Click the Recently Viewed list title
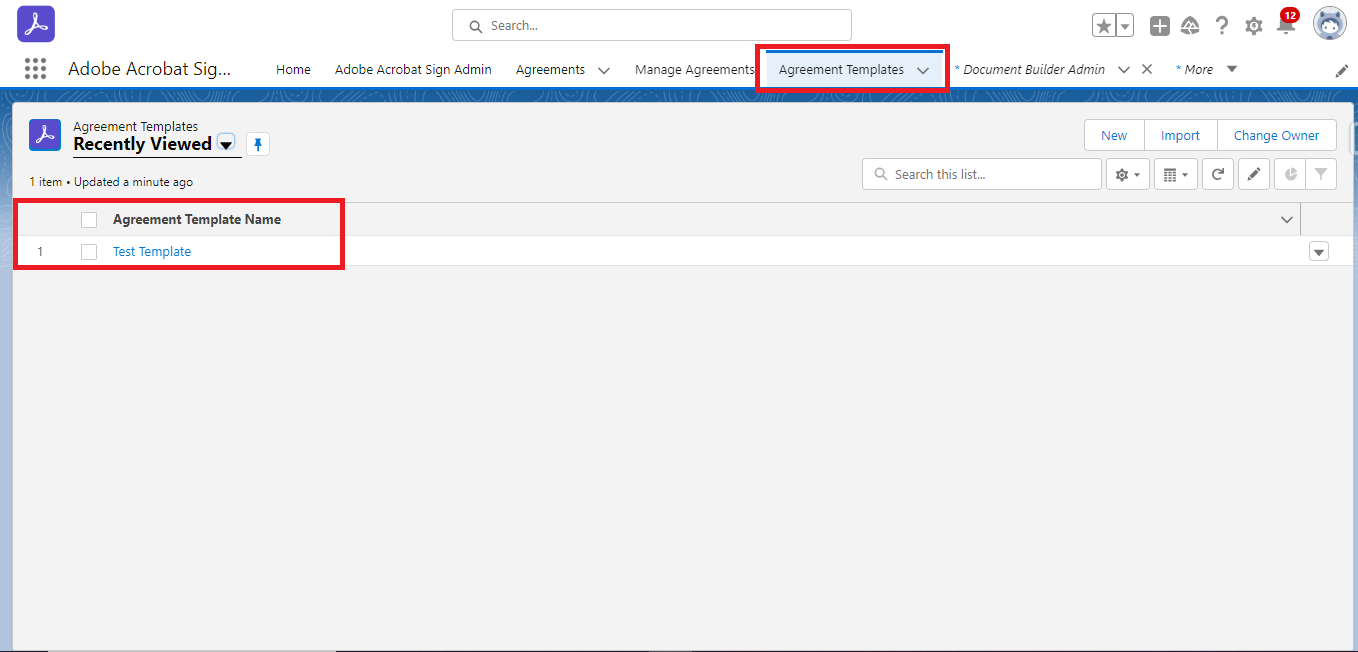 142,144
